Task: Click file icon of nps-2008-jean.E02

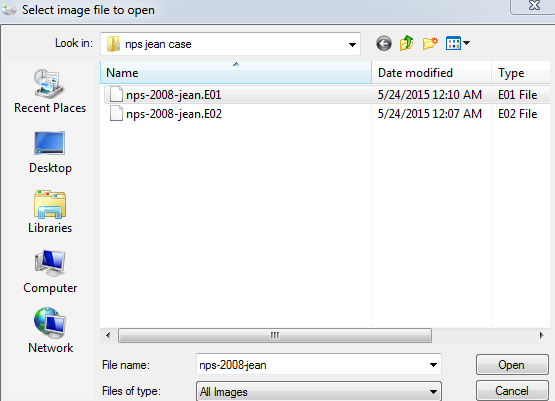Action: pyautogui.click(x=116, y=114)
